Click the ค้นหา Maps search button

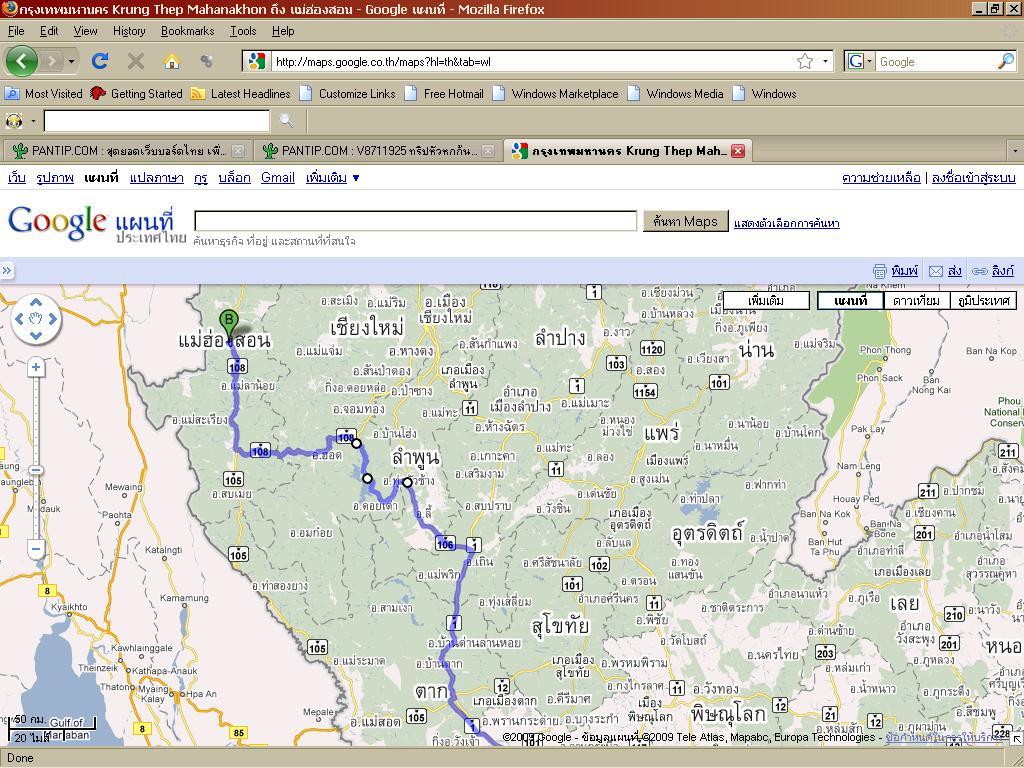tap(685, 221)
